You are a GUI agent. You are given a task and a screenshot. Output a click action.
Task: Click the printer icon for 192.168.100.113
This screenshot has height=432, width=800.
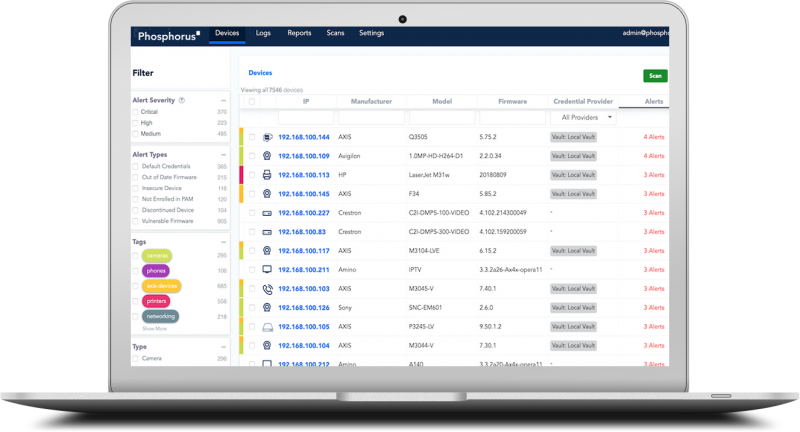pyautogui.click(x=267, y=175)
